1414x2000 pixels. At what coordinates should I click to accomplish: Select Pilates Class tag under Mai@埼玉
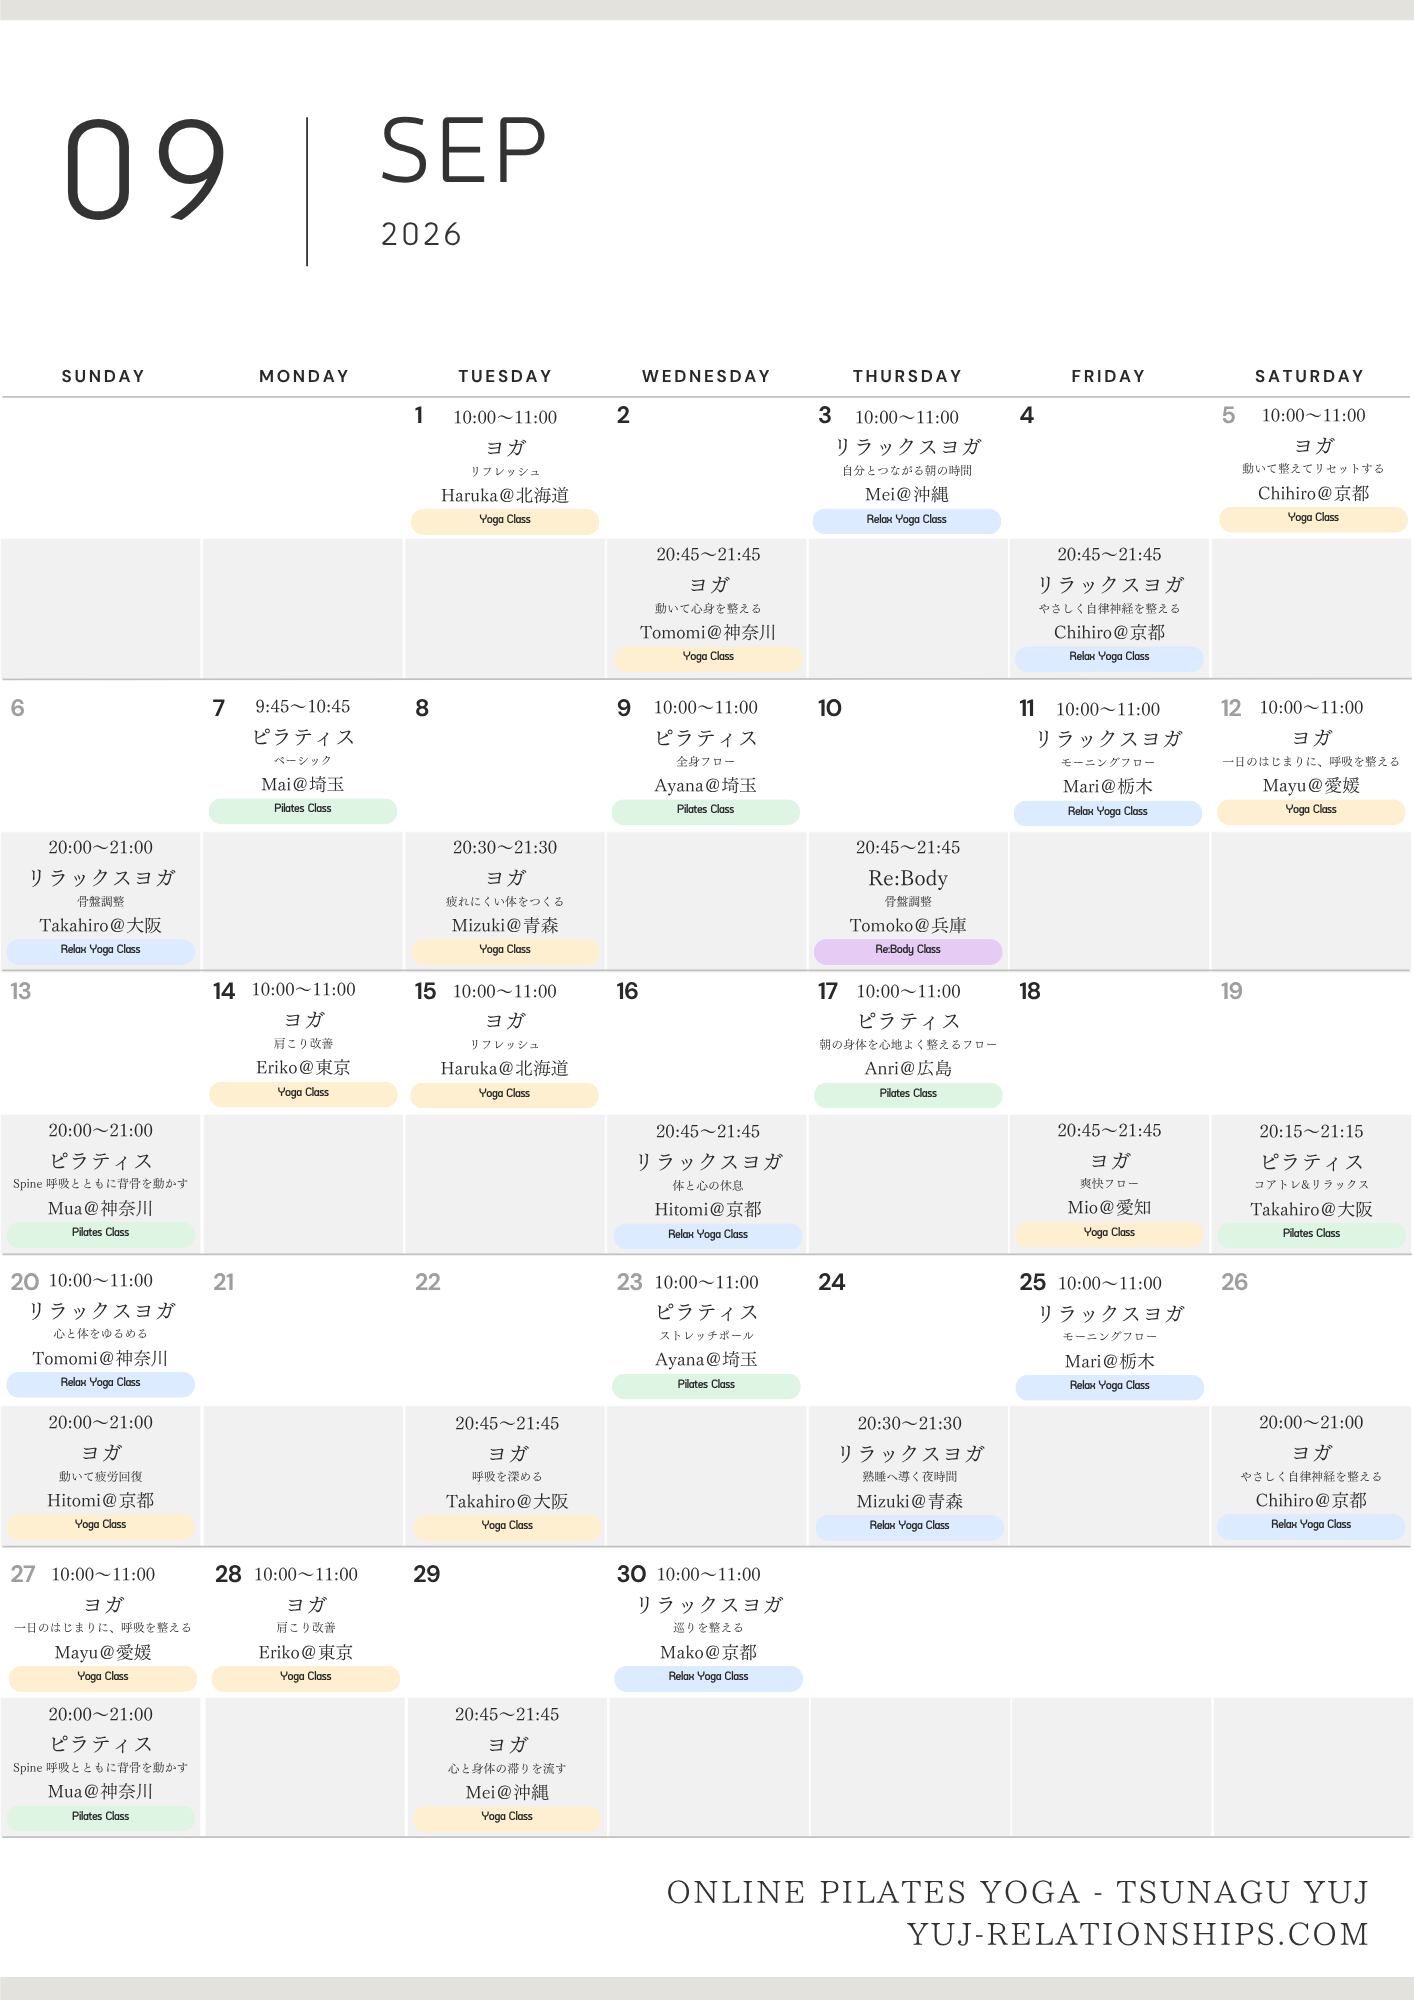coord(303,809)
